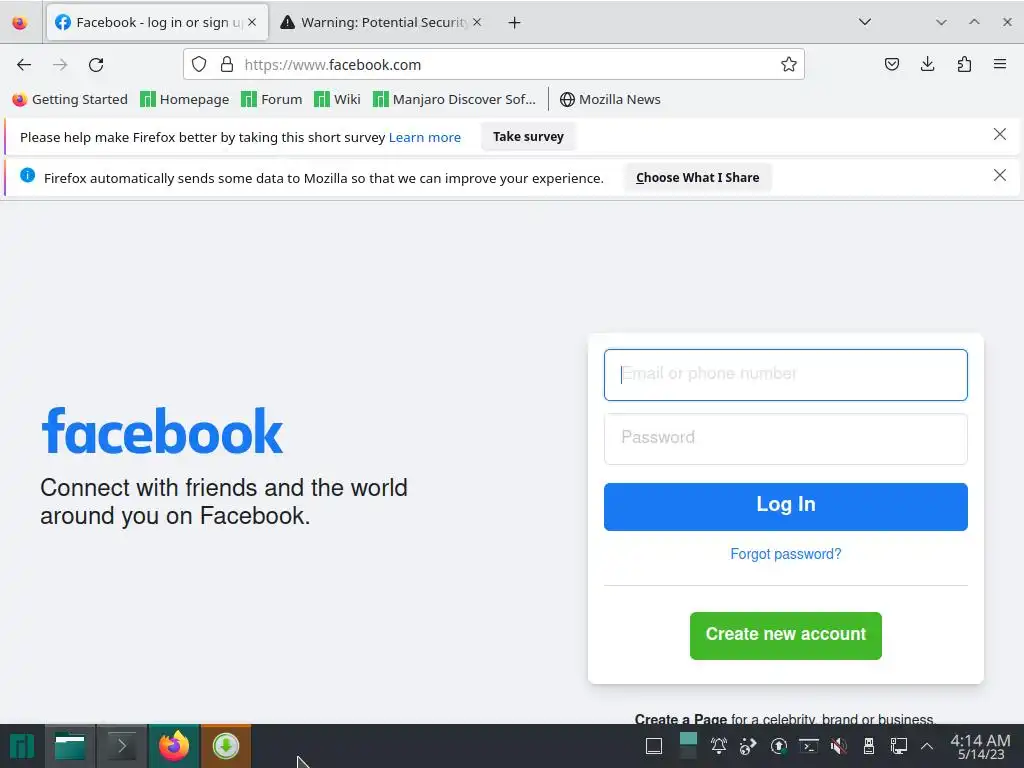1024x768 pixels.
Task: Click the green download installer taskbar icon
Action: (x=226, y=746)
